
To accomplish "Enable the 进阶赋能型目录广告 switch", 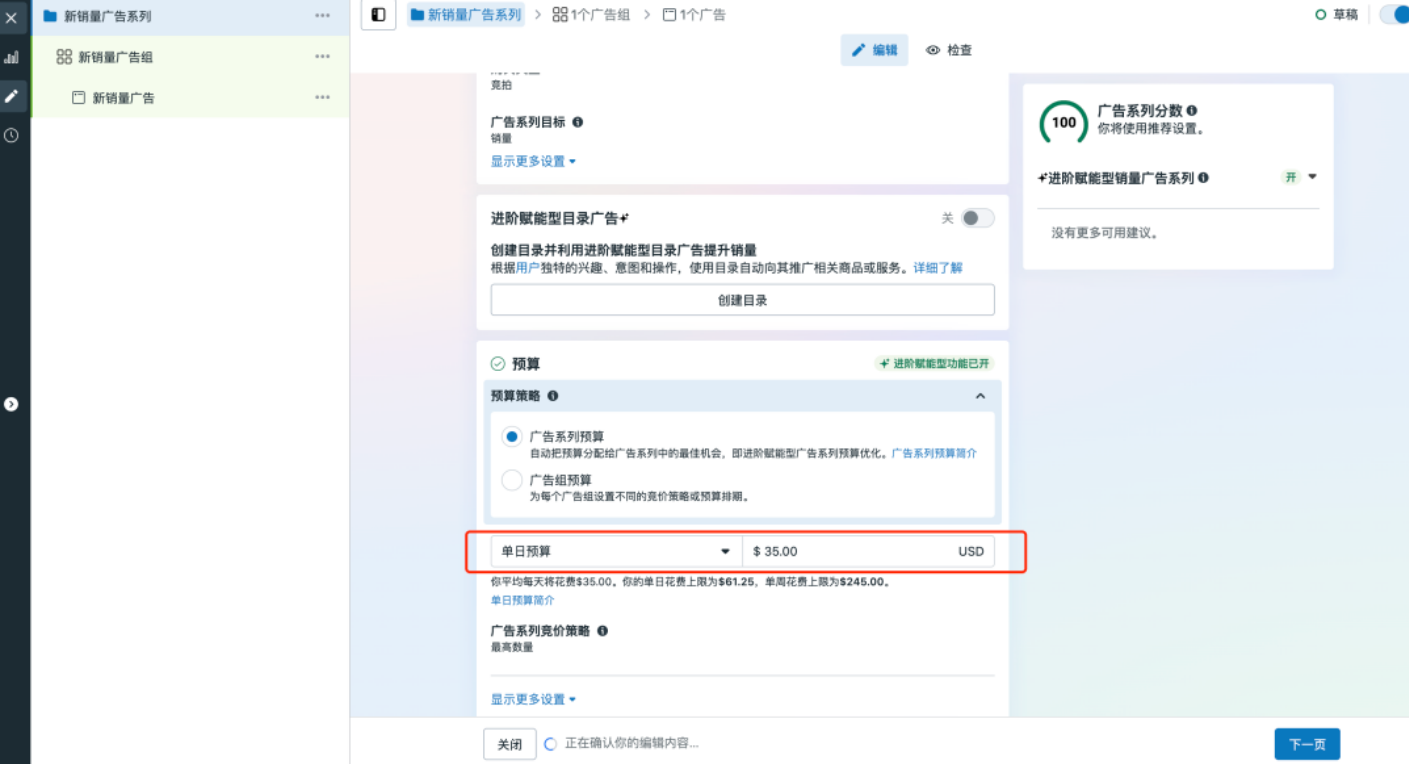I will click(977, 217).
